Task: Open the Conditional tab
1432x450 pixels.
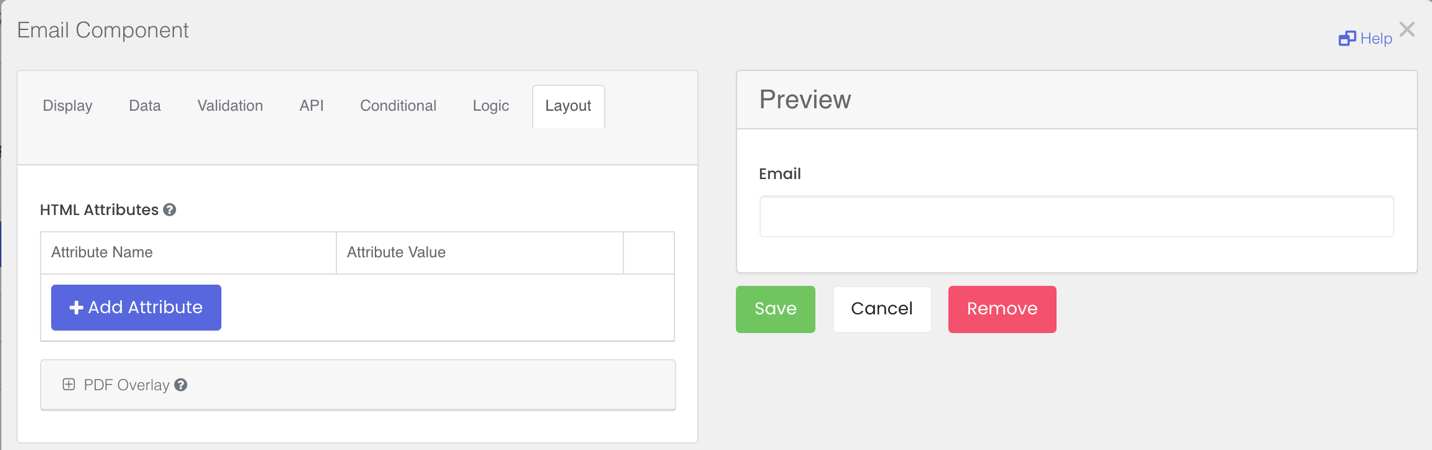Action: click(398, 106)
